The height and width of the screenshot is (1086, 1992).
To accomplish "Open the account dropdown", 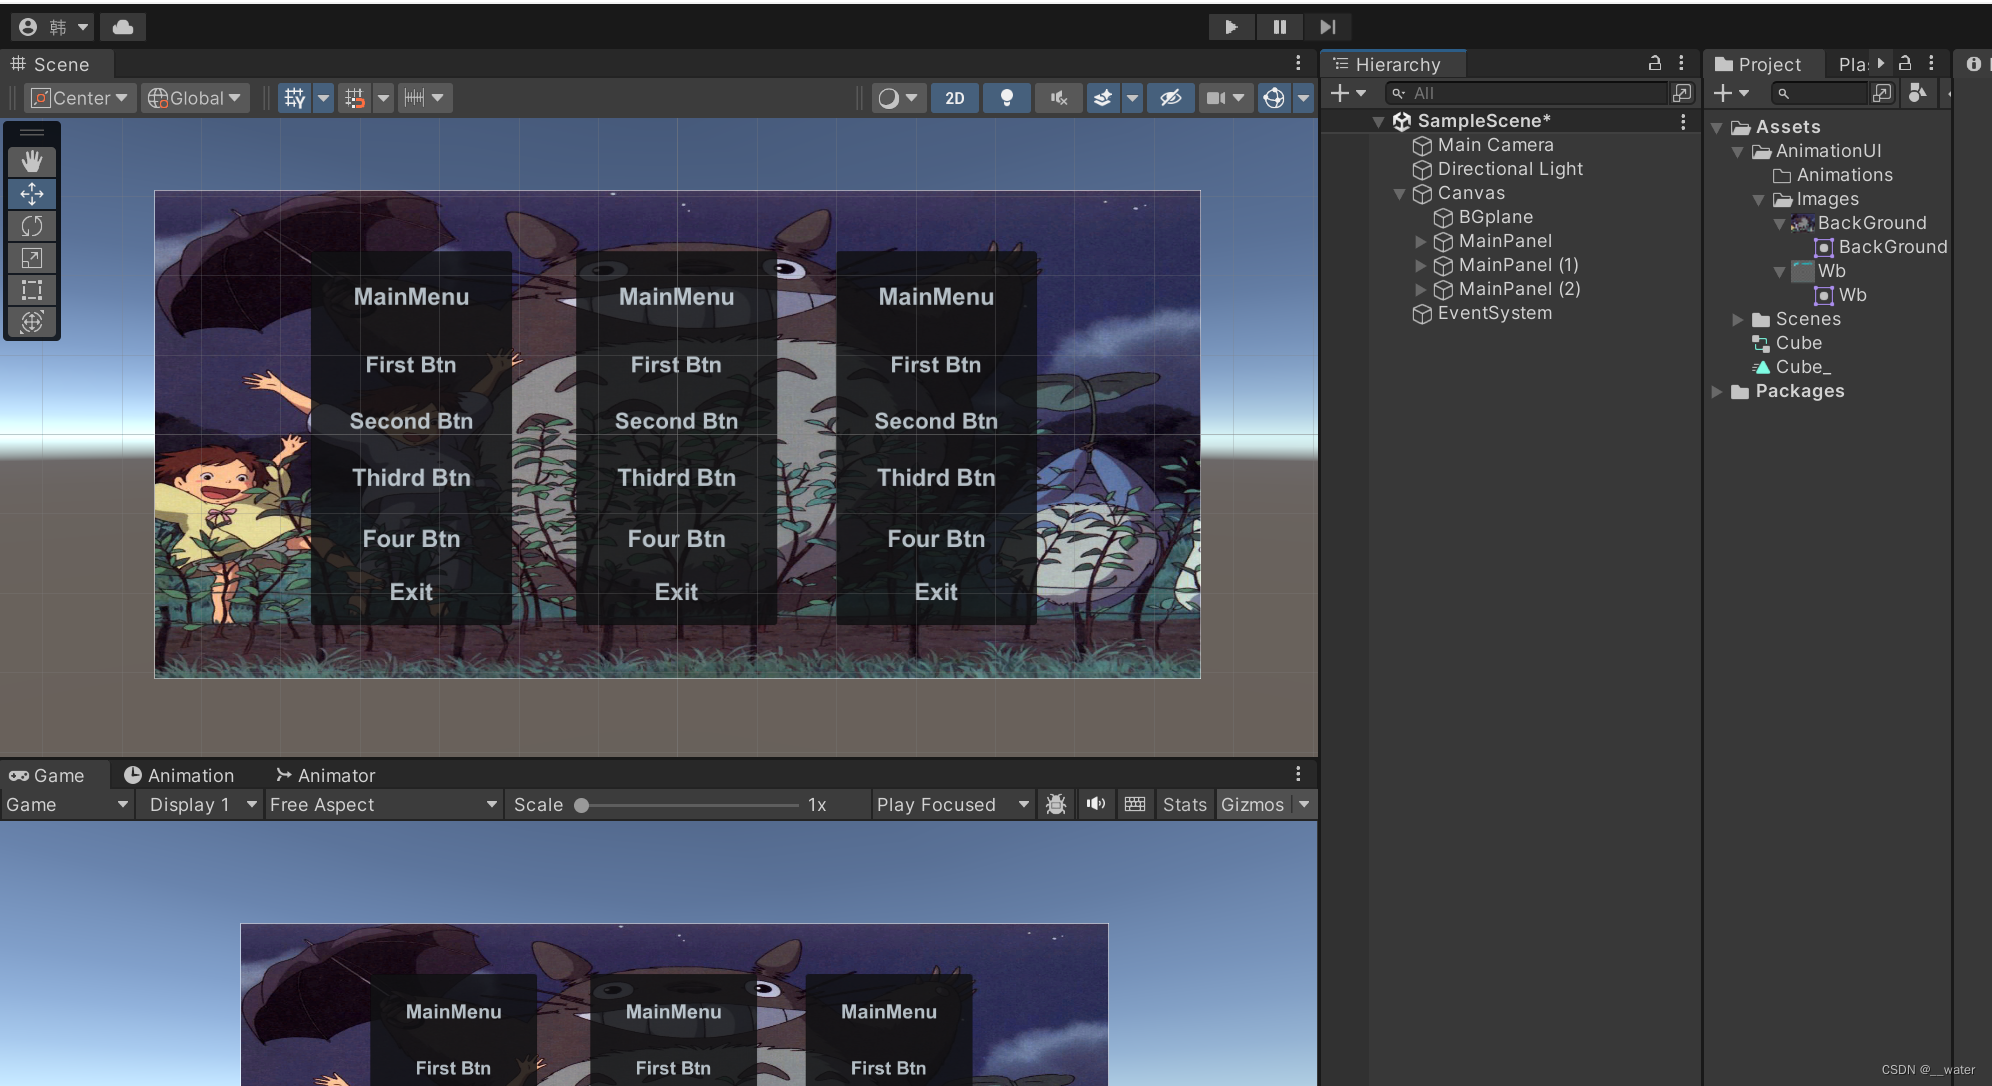I will pyautogui.click(x=54, y=27).
